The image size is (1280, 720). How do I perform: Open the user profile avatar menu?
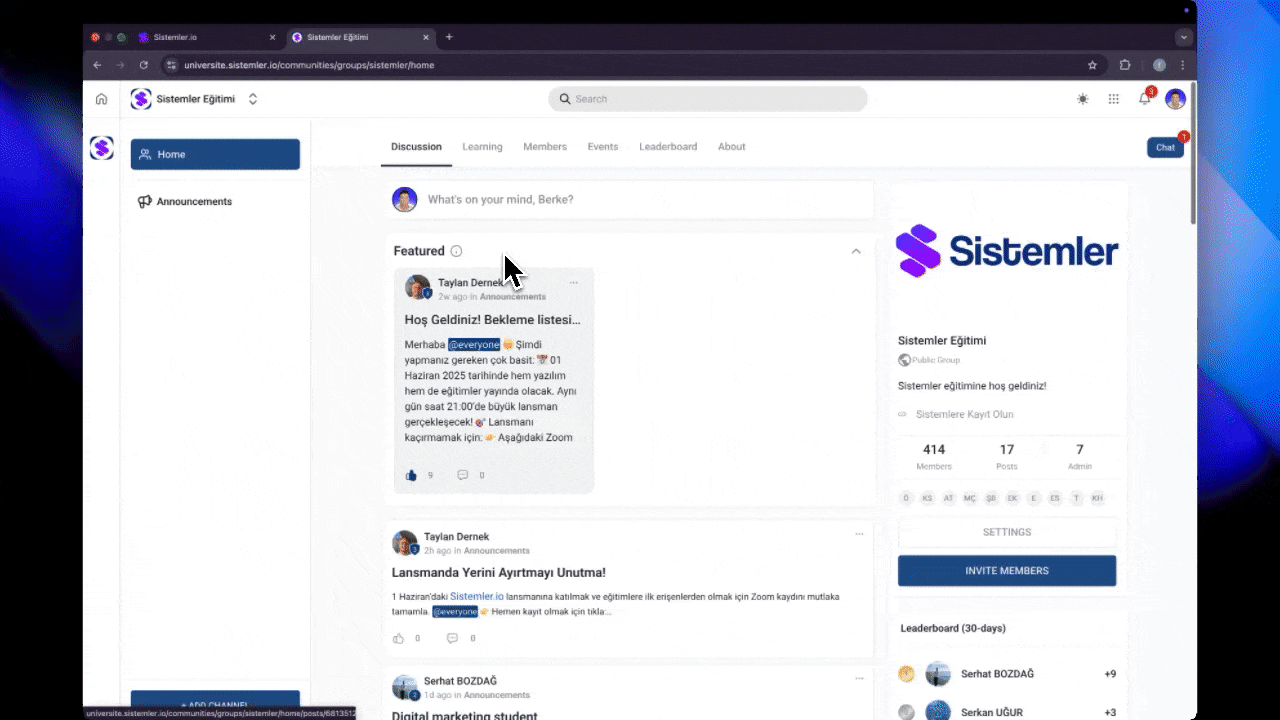(x=1175, y=99)
